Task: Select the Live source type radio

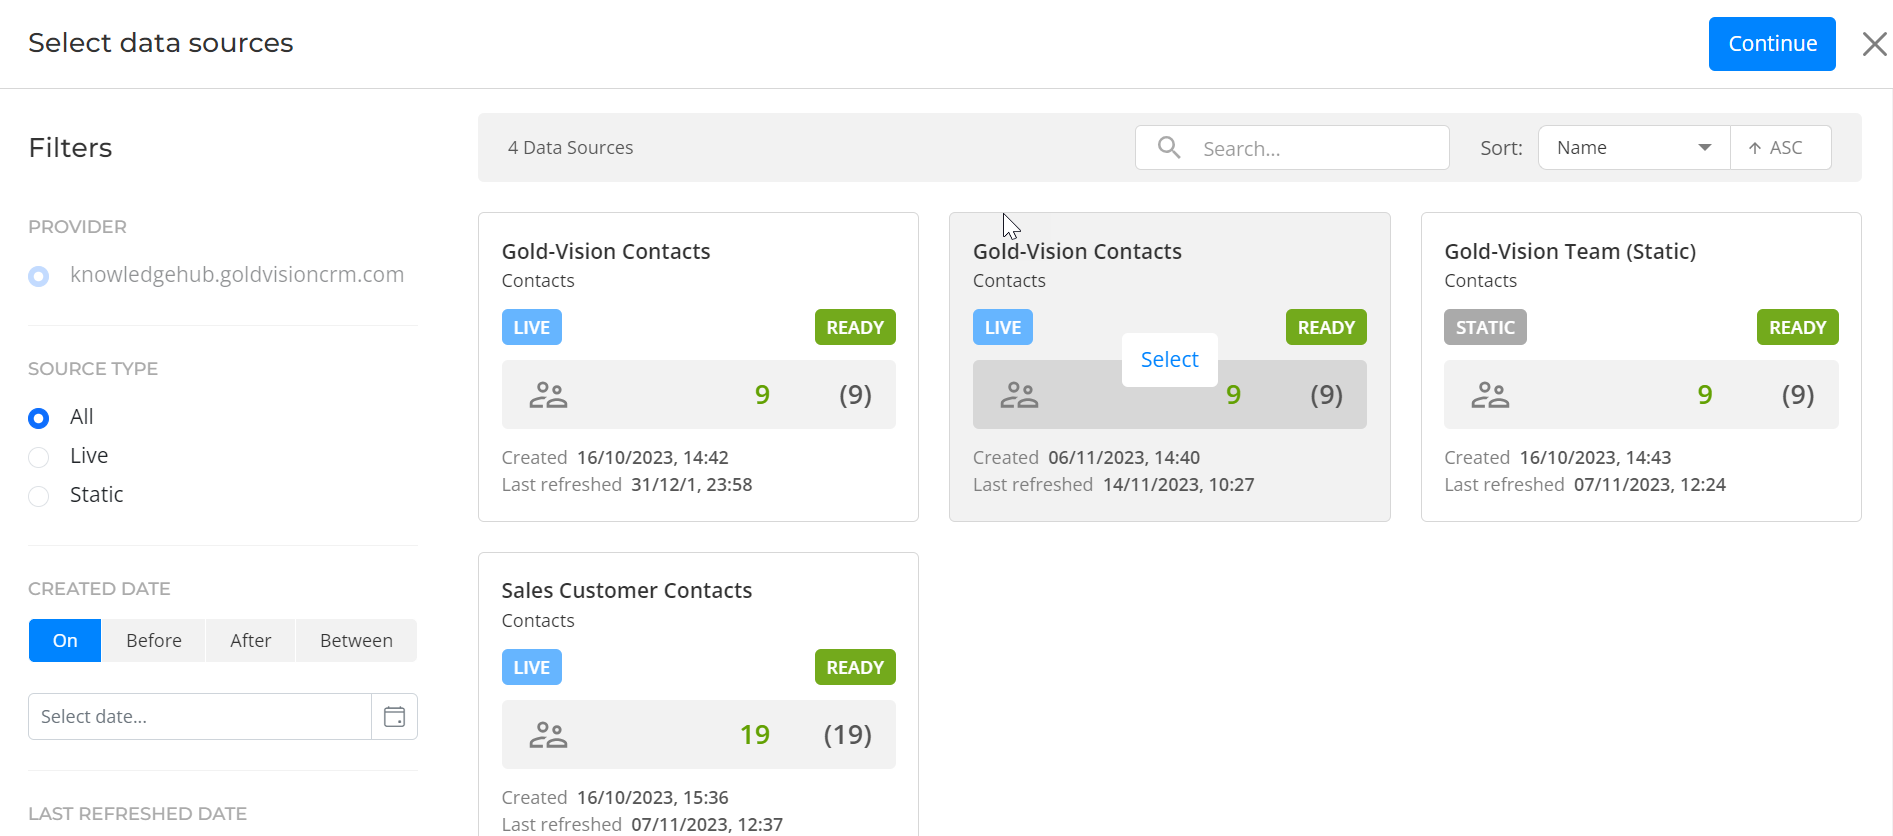Action: coord(39,457)
